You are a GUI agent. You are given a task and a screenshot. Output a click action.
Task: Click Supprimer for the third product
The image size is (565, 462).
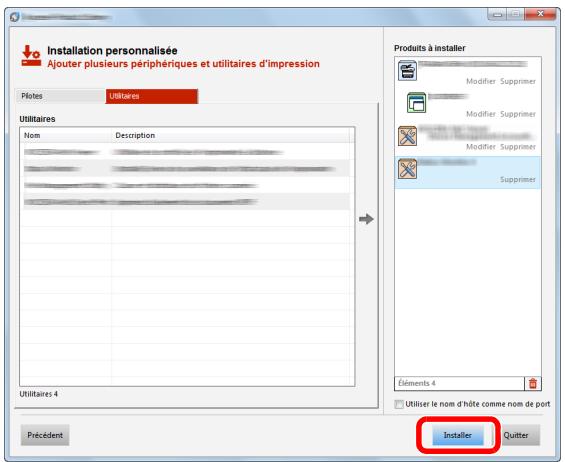point(518,147)
